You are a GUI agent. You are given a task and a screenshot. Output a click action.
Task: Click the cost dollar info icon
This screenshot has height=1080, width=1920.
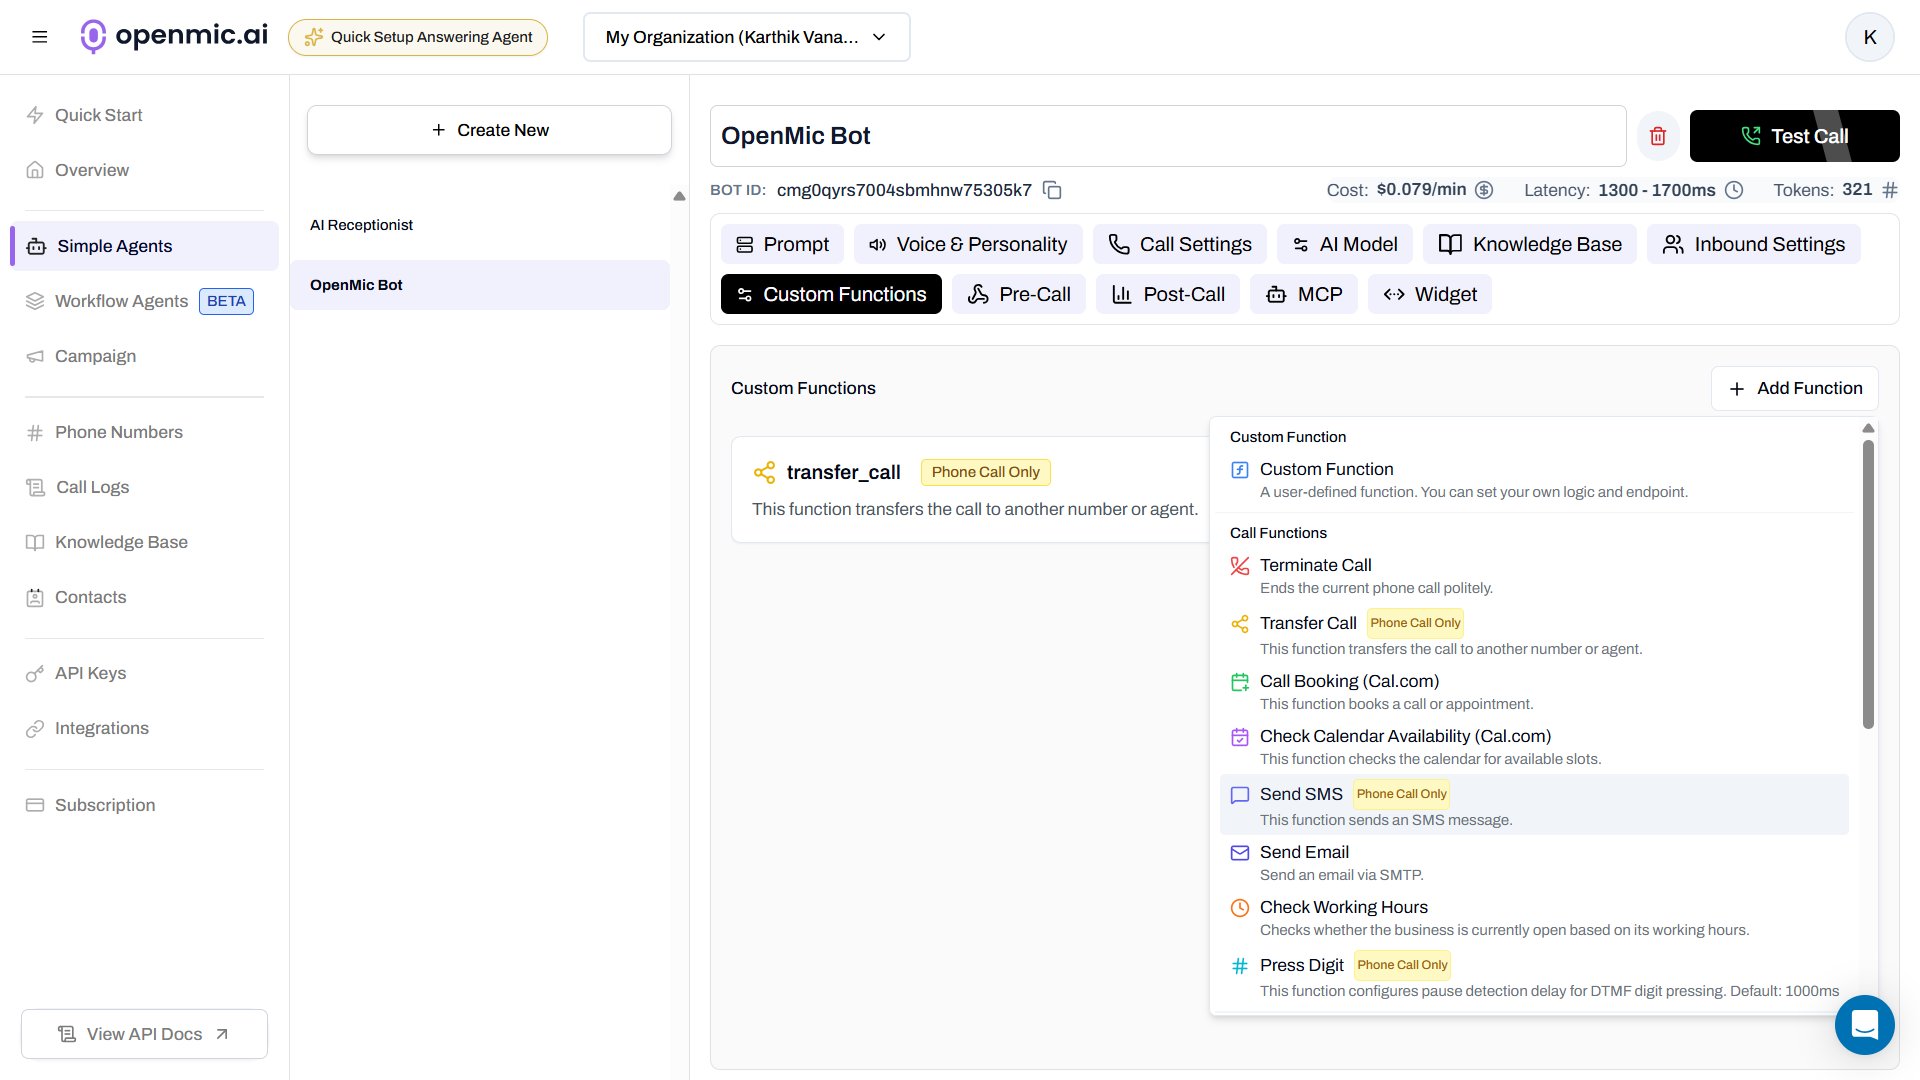click(1485, 190)
